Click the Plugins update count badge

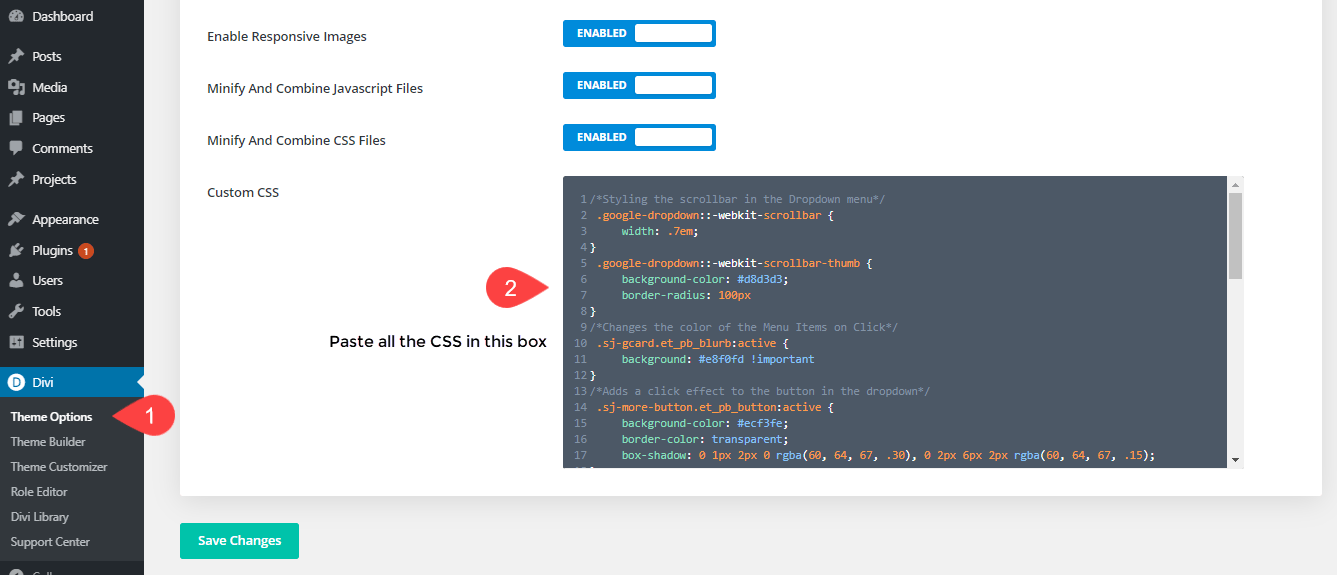pos(86,251)
